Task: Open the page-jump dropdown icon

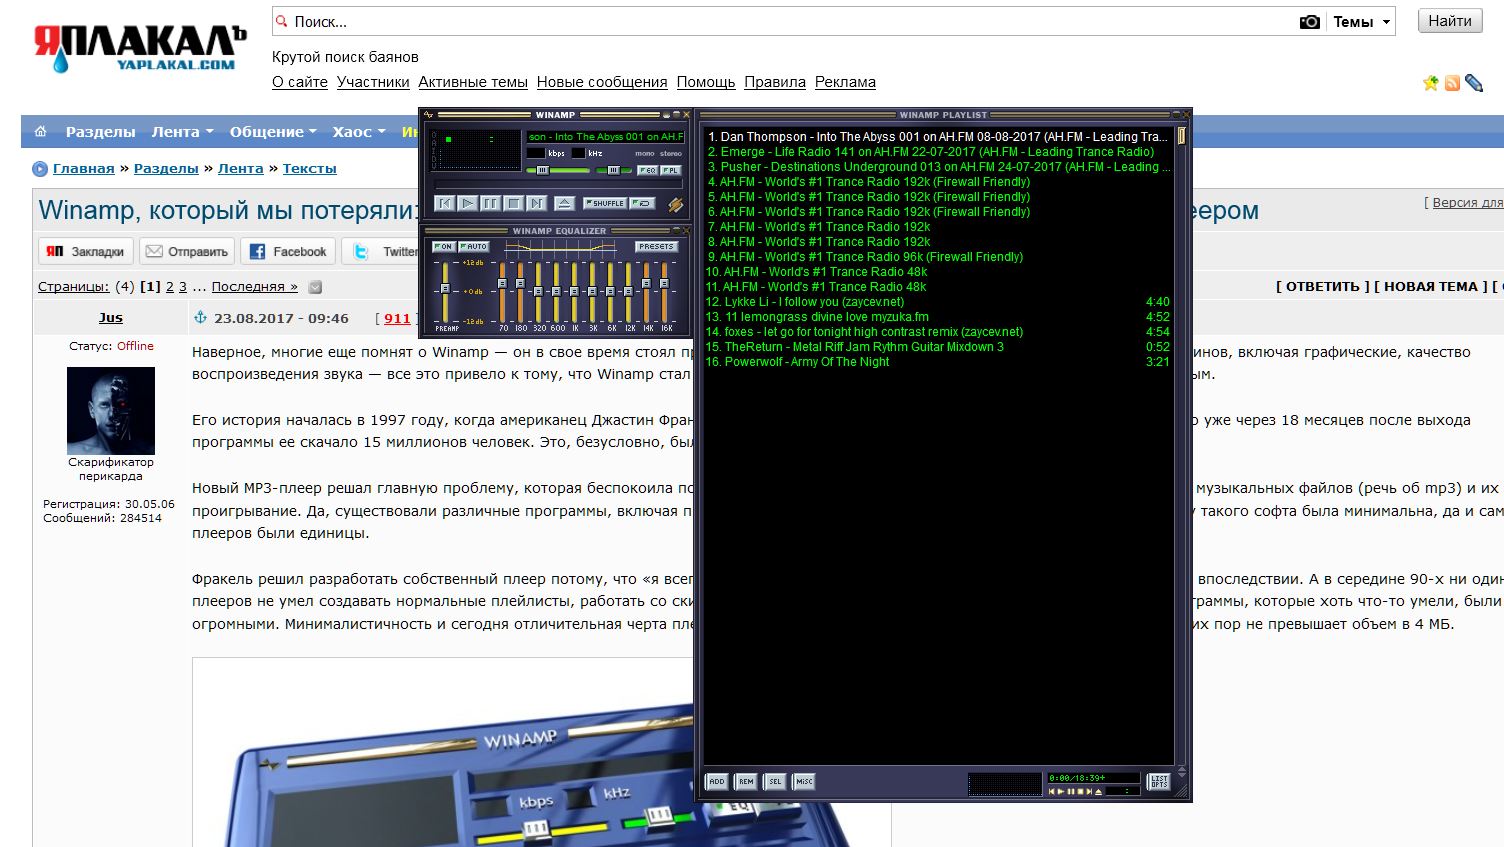Action: 315,287
